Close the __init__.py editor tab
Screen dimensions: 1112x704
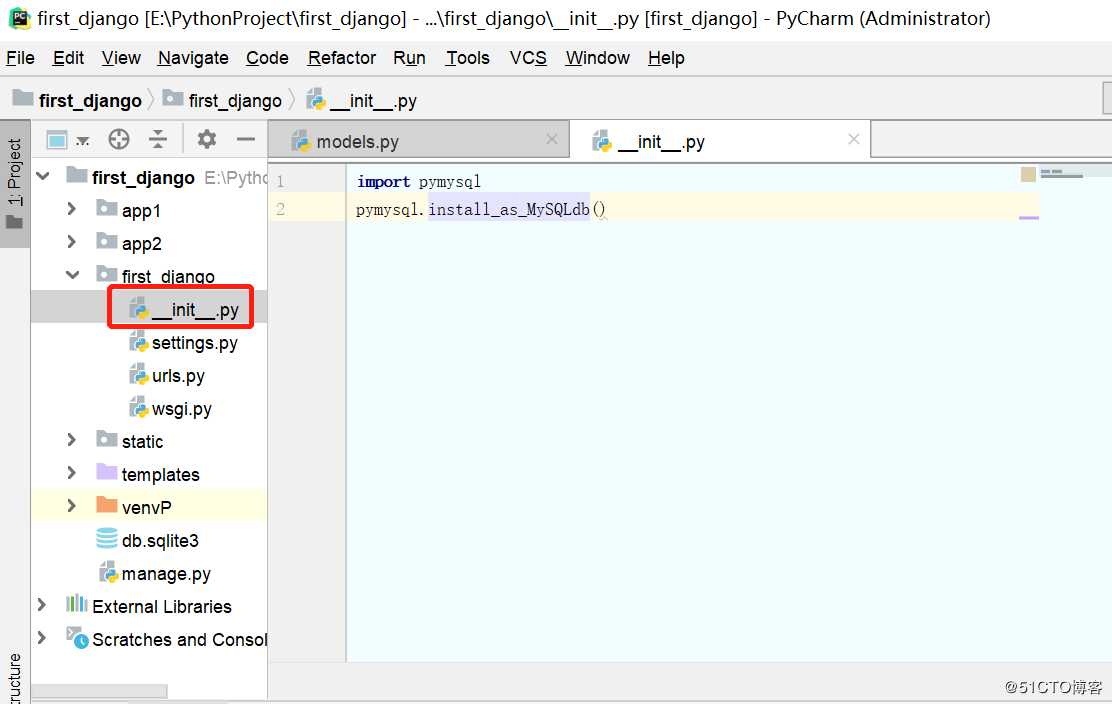pyautogui.click(x=854, y=140)
